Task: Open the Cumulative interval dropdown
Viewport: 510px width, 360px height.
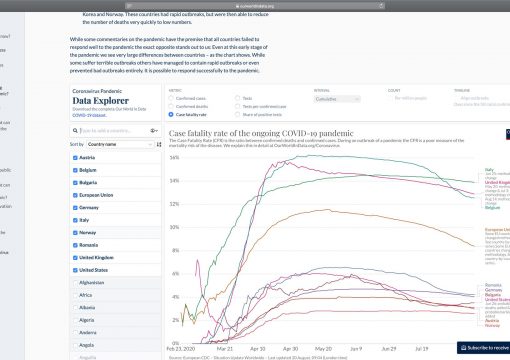Action: 337,99
